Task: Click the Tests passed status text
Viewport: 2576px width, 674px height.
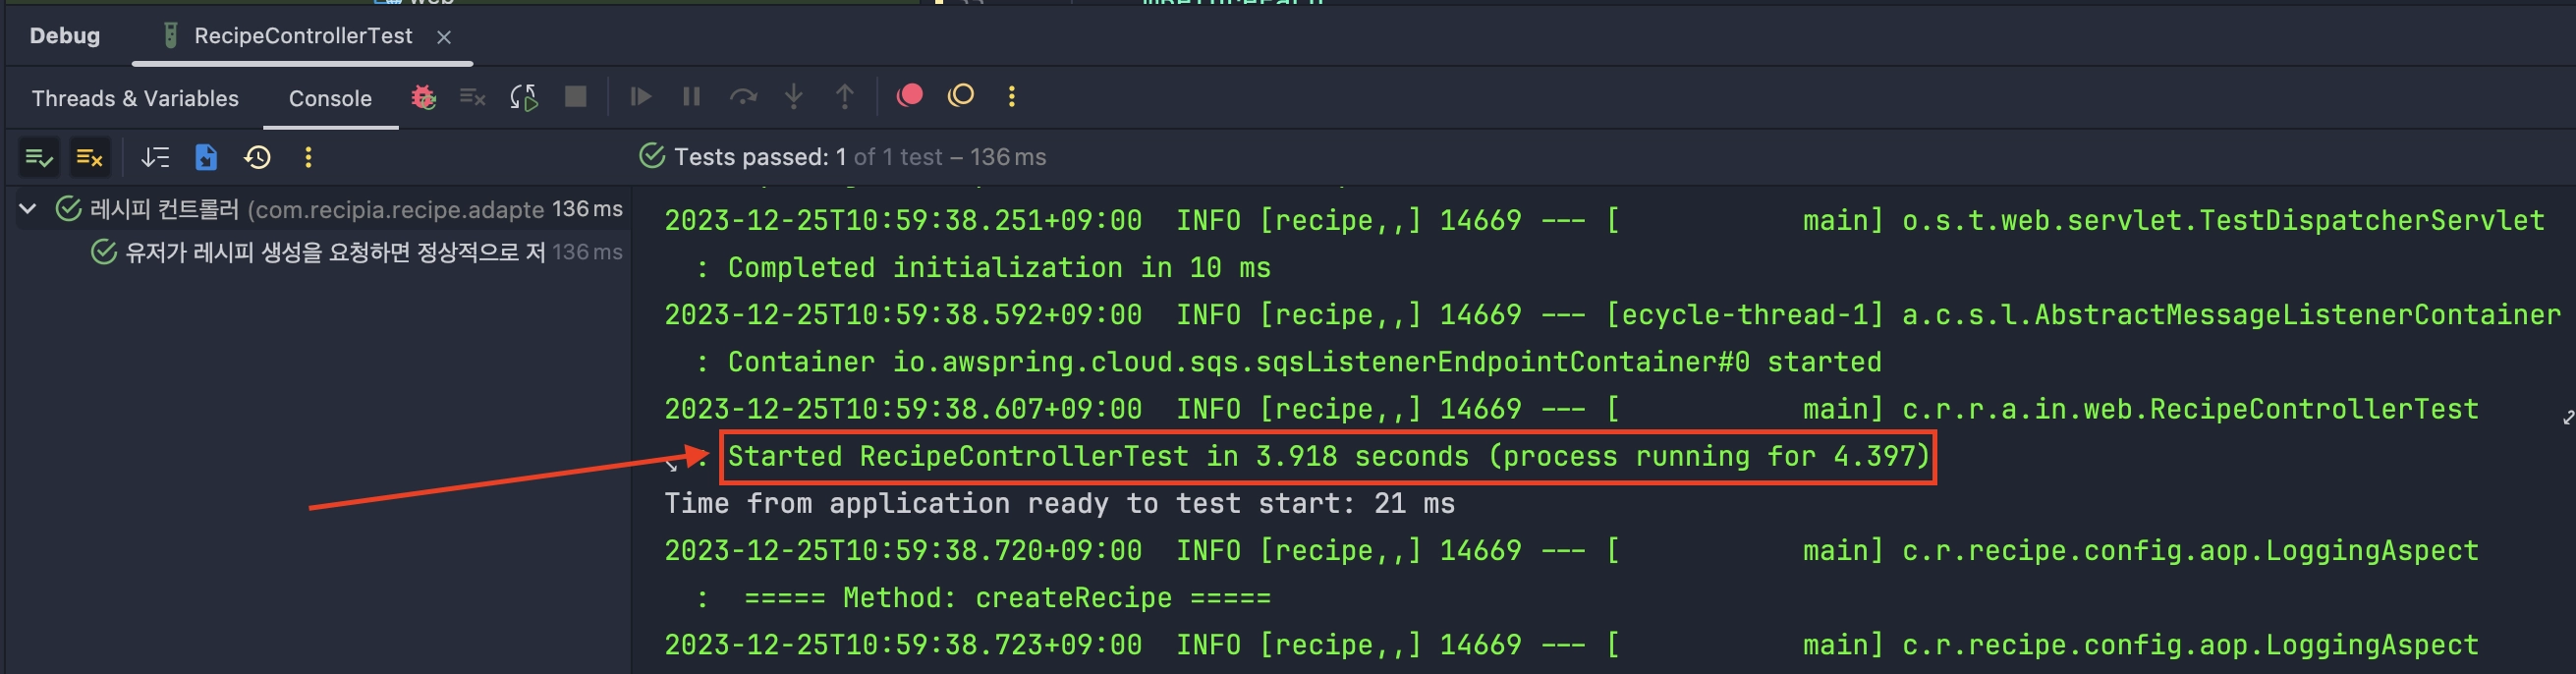Action: click(860, 157)
